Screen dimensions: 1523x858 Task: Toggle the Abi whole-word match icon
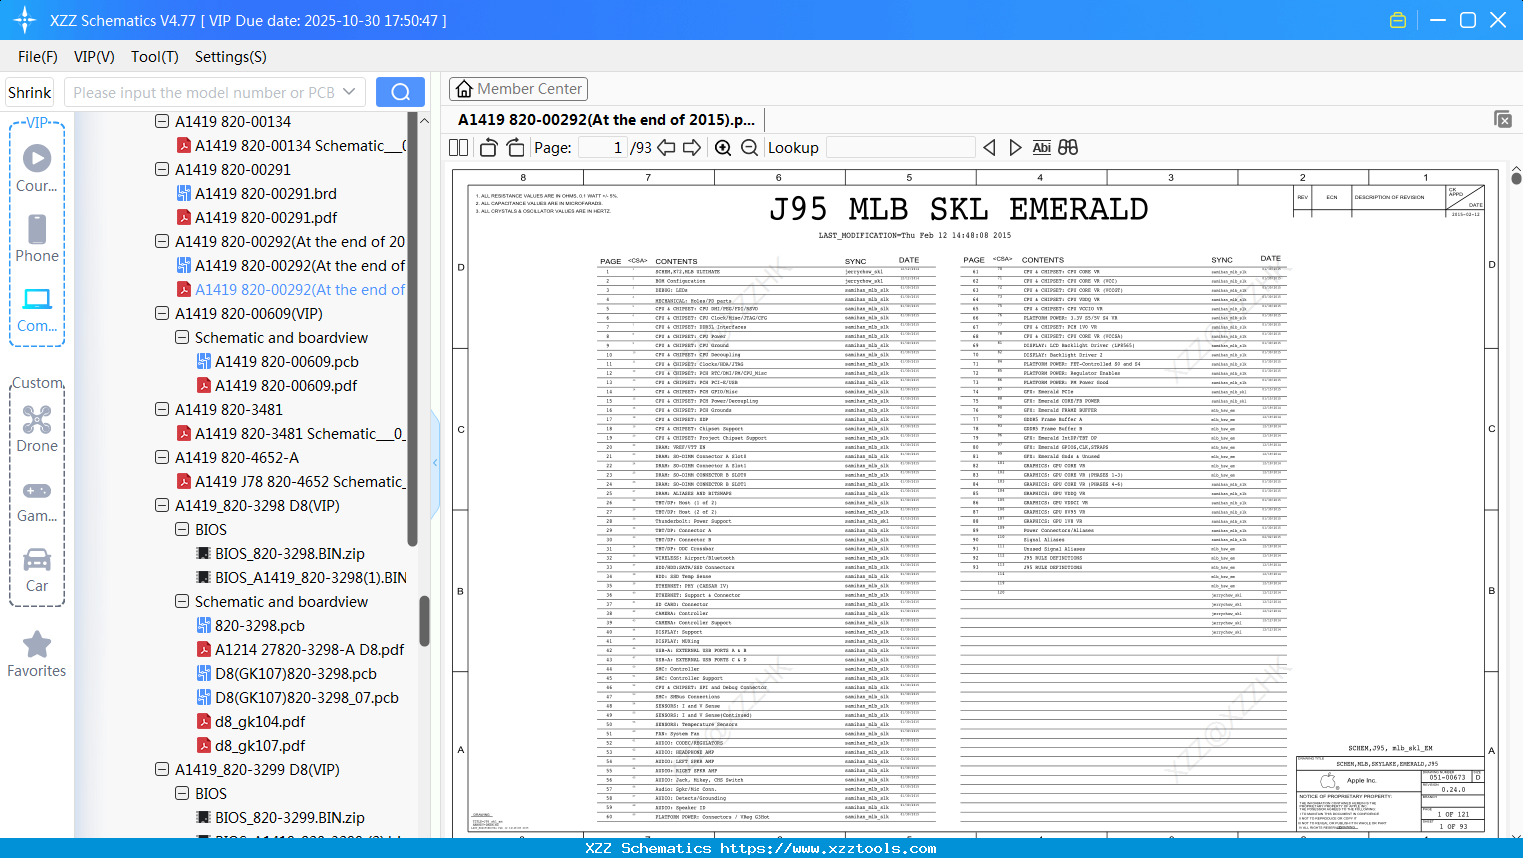coord(1041,147)
